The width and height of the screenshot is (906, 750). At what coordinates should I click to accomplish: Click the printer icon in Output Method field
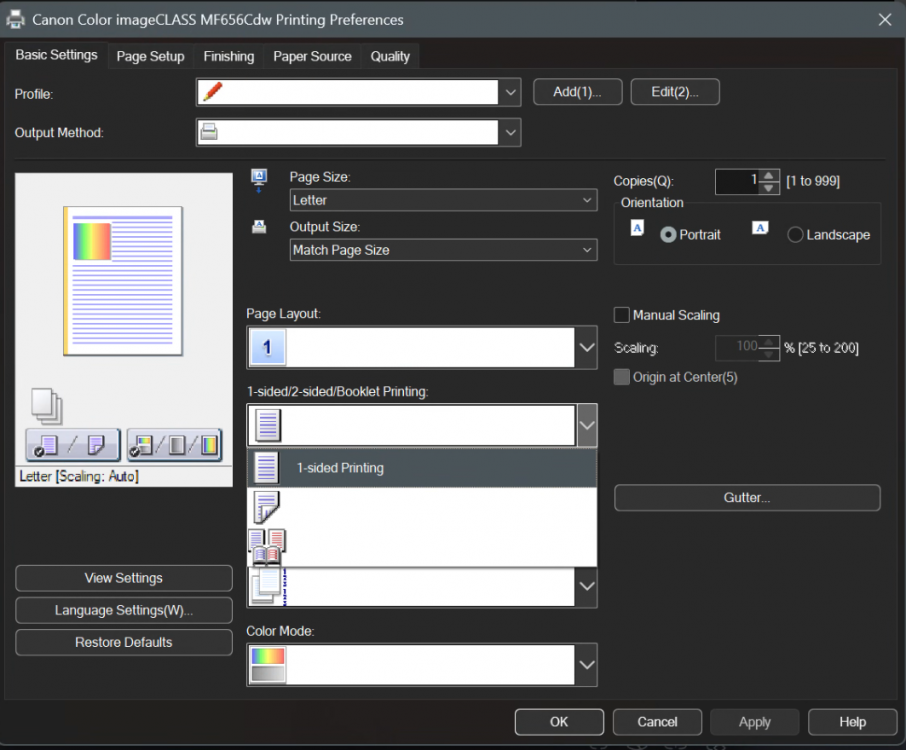click(210, 132)
